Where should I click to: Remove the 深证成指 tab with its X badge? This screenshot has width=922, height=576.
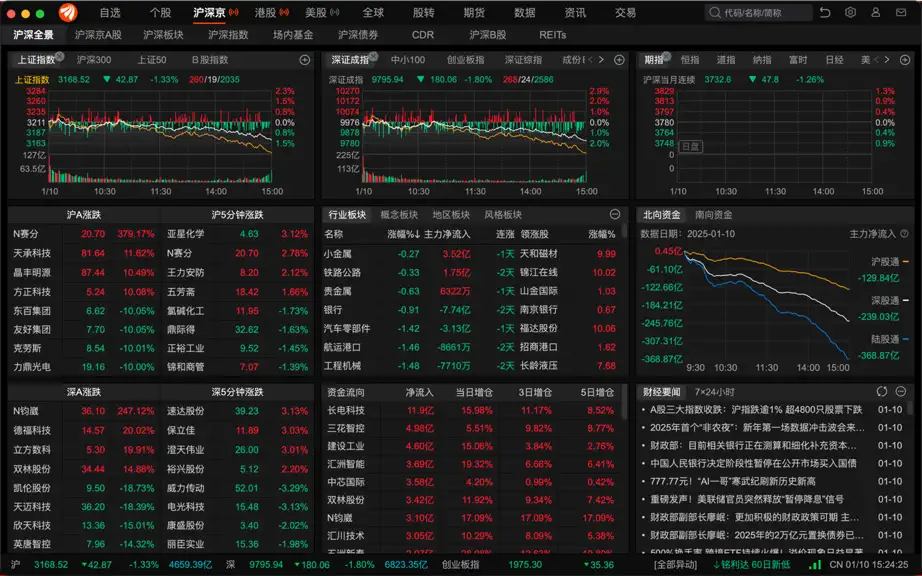pyautogui.click(x=373, y=56)
